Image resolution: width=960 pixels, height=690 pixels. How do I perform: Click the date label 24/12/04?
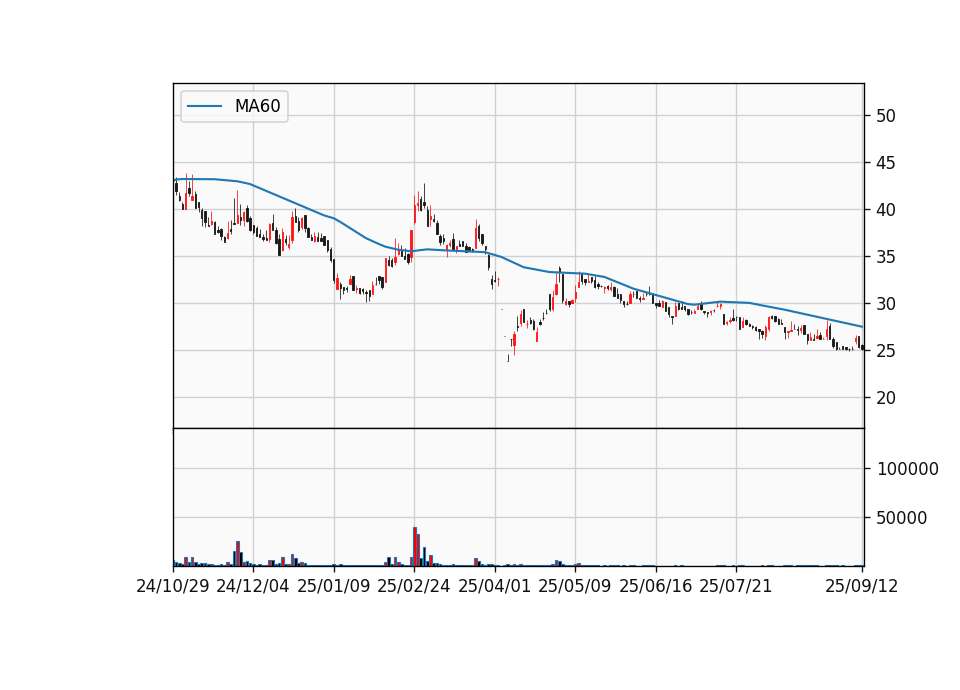[253, 586]
